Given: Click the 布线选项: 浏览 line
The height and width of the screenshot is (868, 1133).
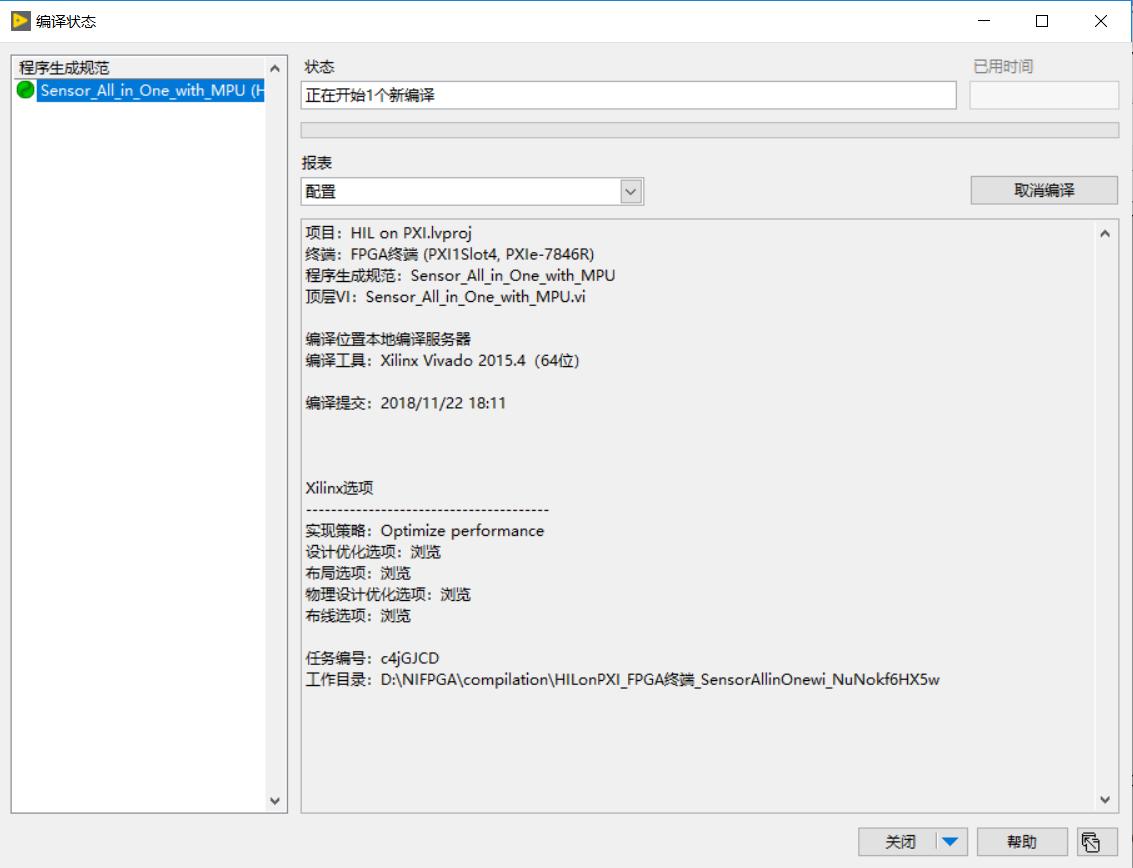Looking at the screenshot, I should (x=358, y=616).
